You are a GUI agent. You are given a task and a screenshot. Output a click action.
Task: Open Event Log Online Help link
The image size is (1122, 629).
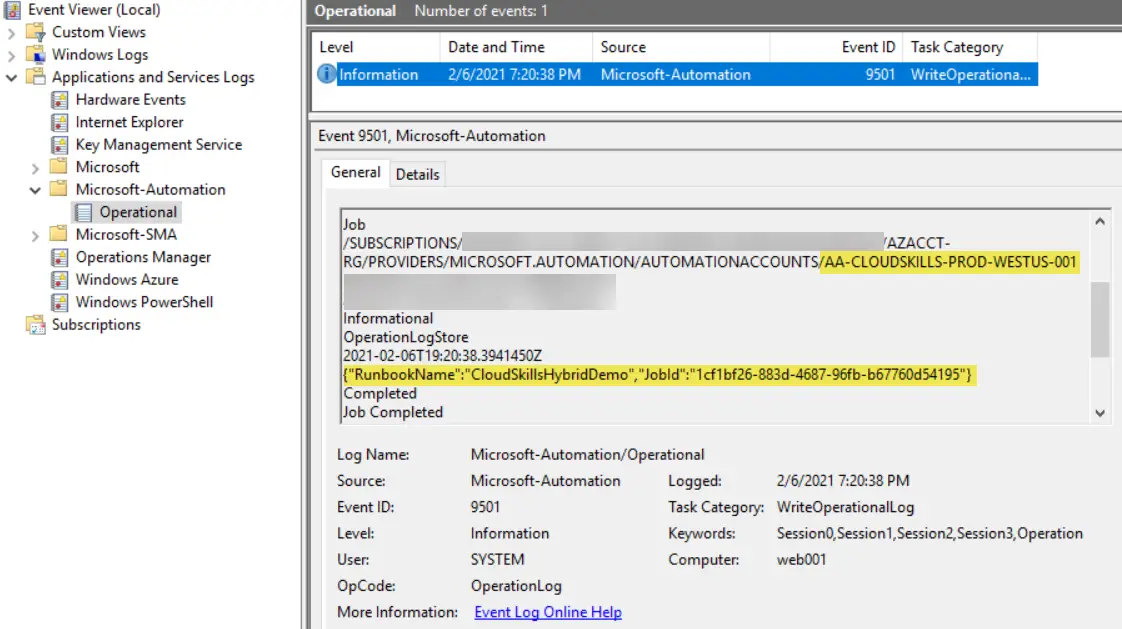click(x=547, y=611)
